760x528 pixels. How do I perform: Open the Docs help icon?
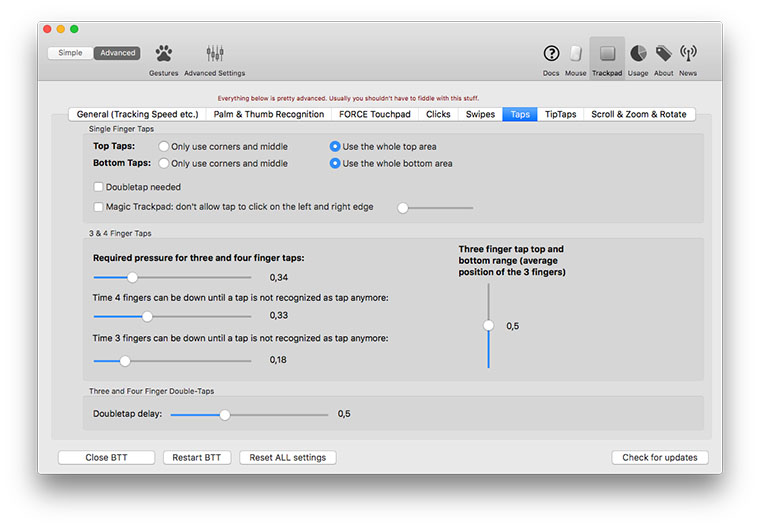click(551, 53)
